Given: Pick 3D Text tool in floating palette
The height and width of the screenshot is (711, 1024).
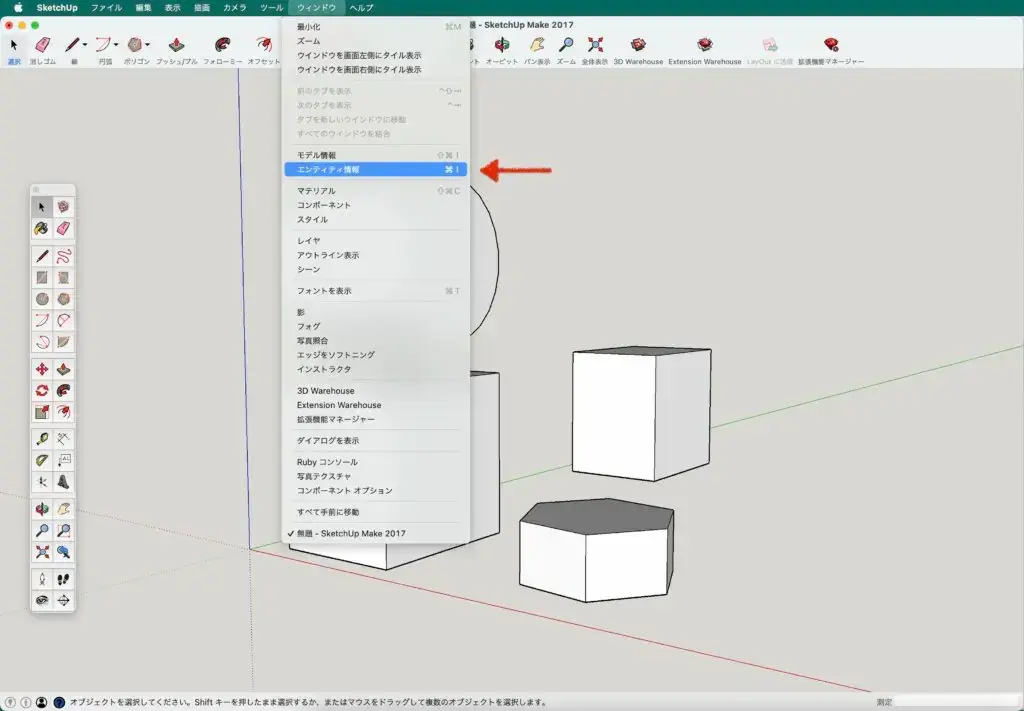Looking at the screenshot, I should (x=63, y=482).
